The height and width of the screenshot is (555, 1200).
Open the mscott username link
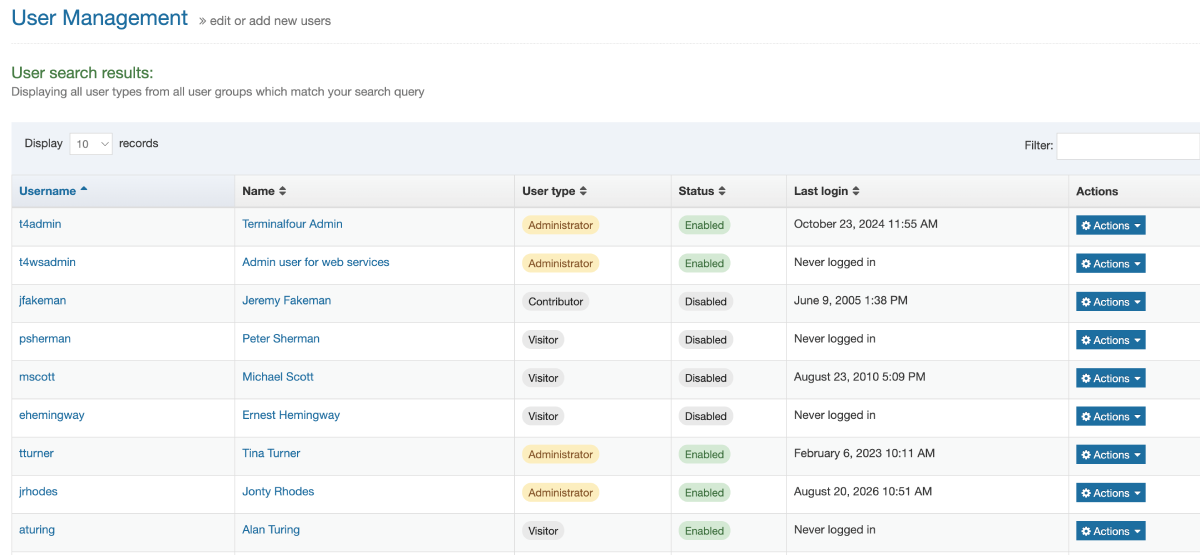pos(41,377)
